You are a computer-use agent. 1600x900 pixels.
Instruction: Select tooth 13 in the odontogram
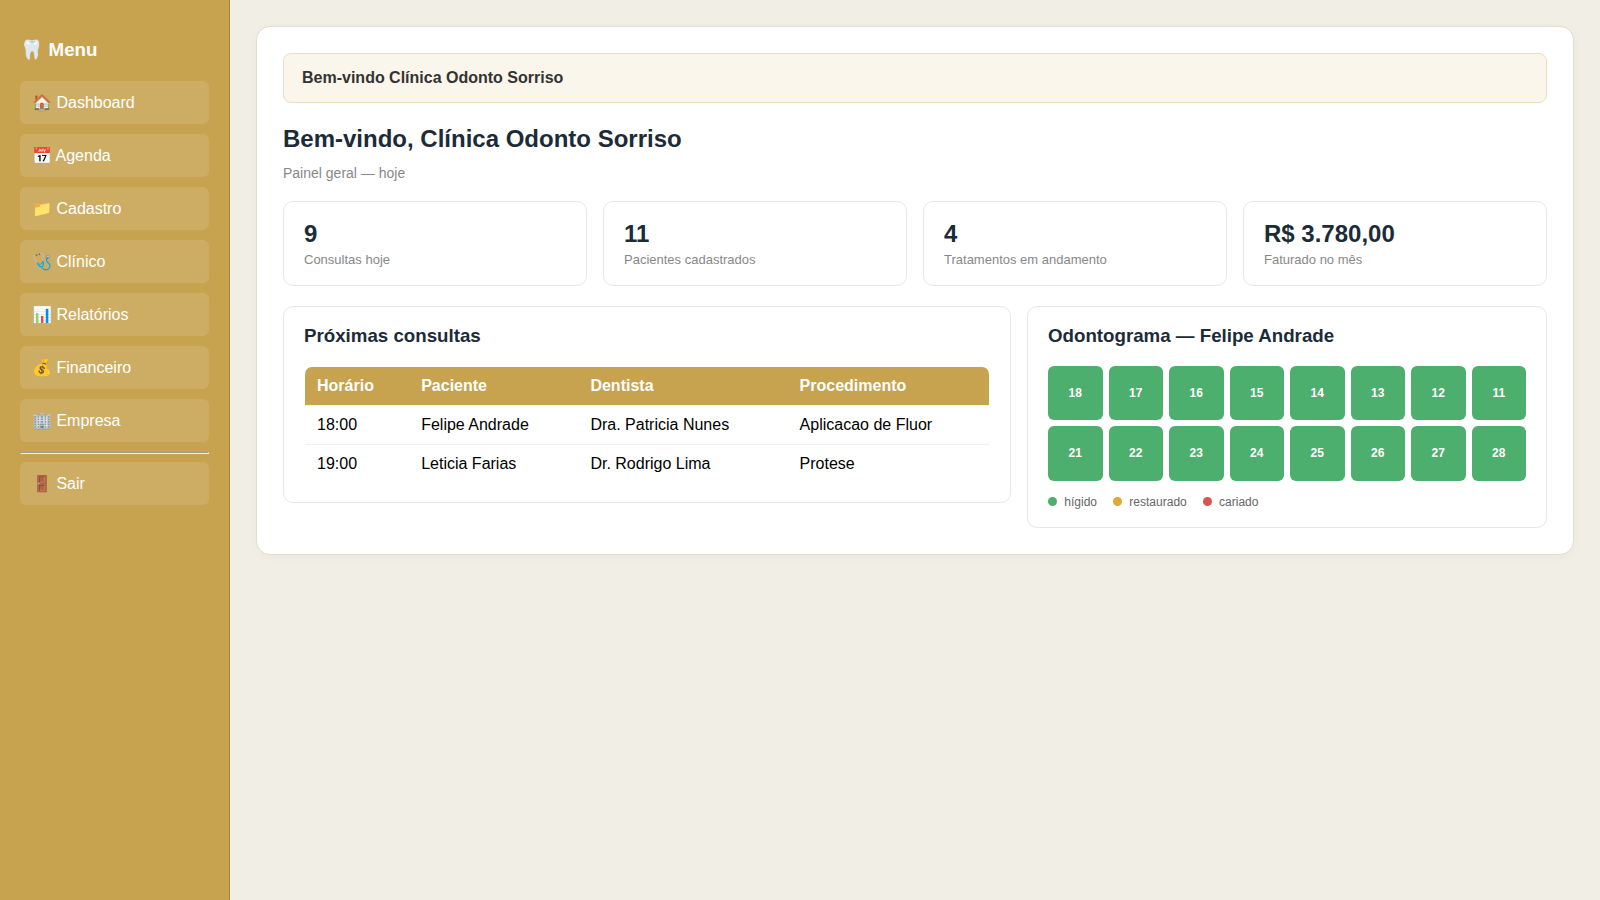point(1378,393)
